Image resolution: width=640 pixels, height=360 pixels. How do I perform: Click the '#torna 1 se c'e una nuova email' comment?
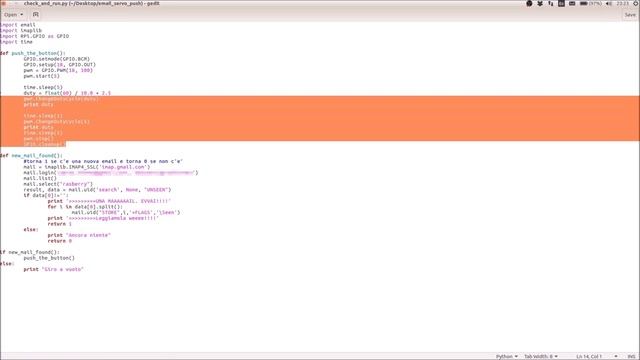103,162
